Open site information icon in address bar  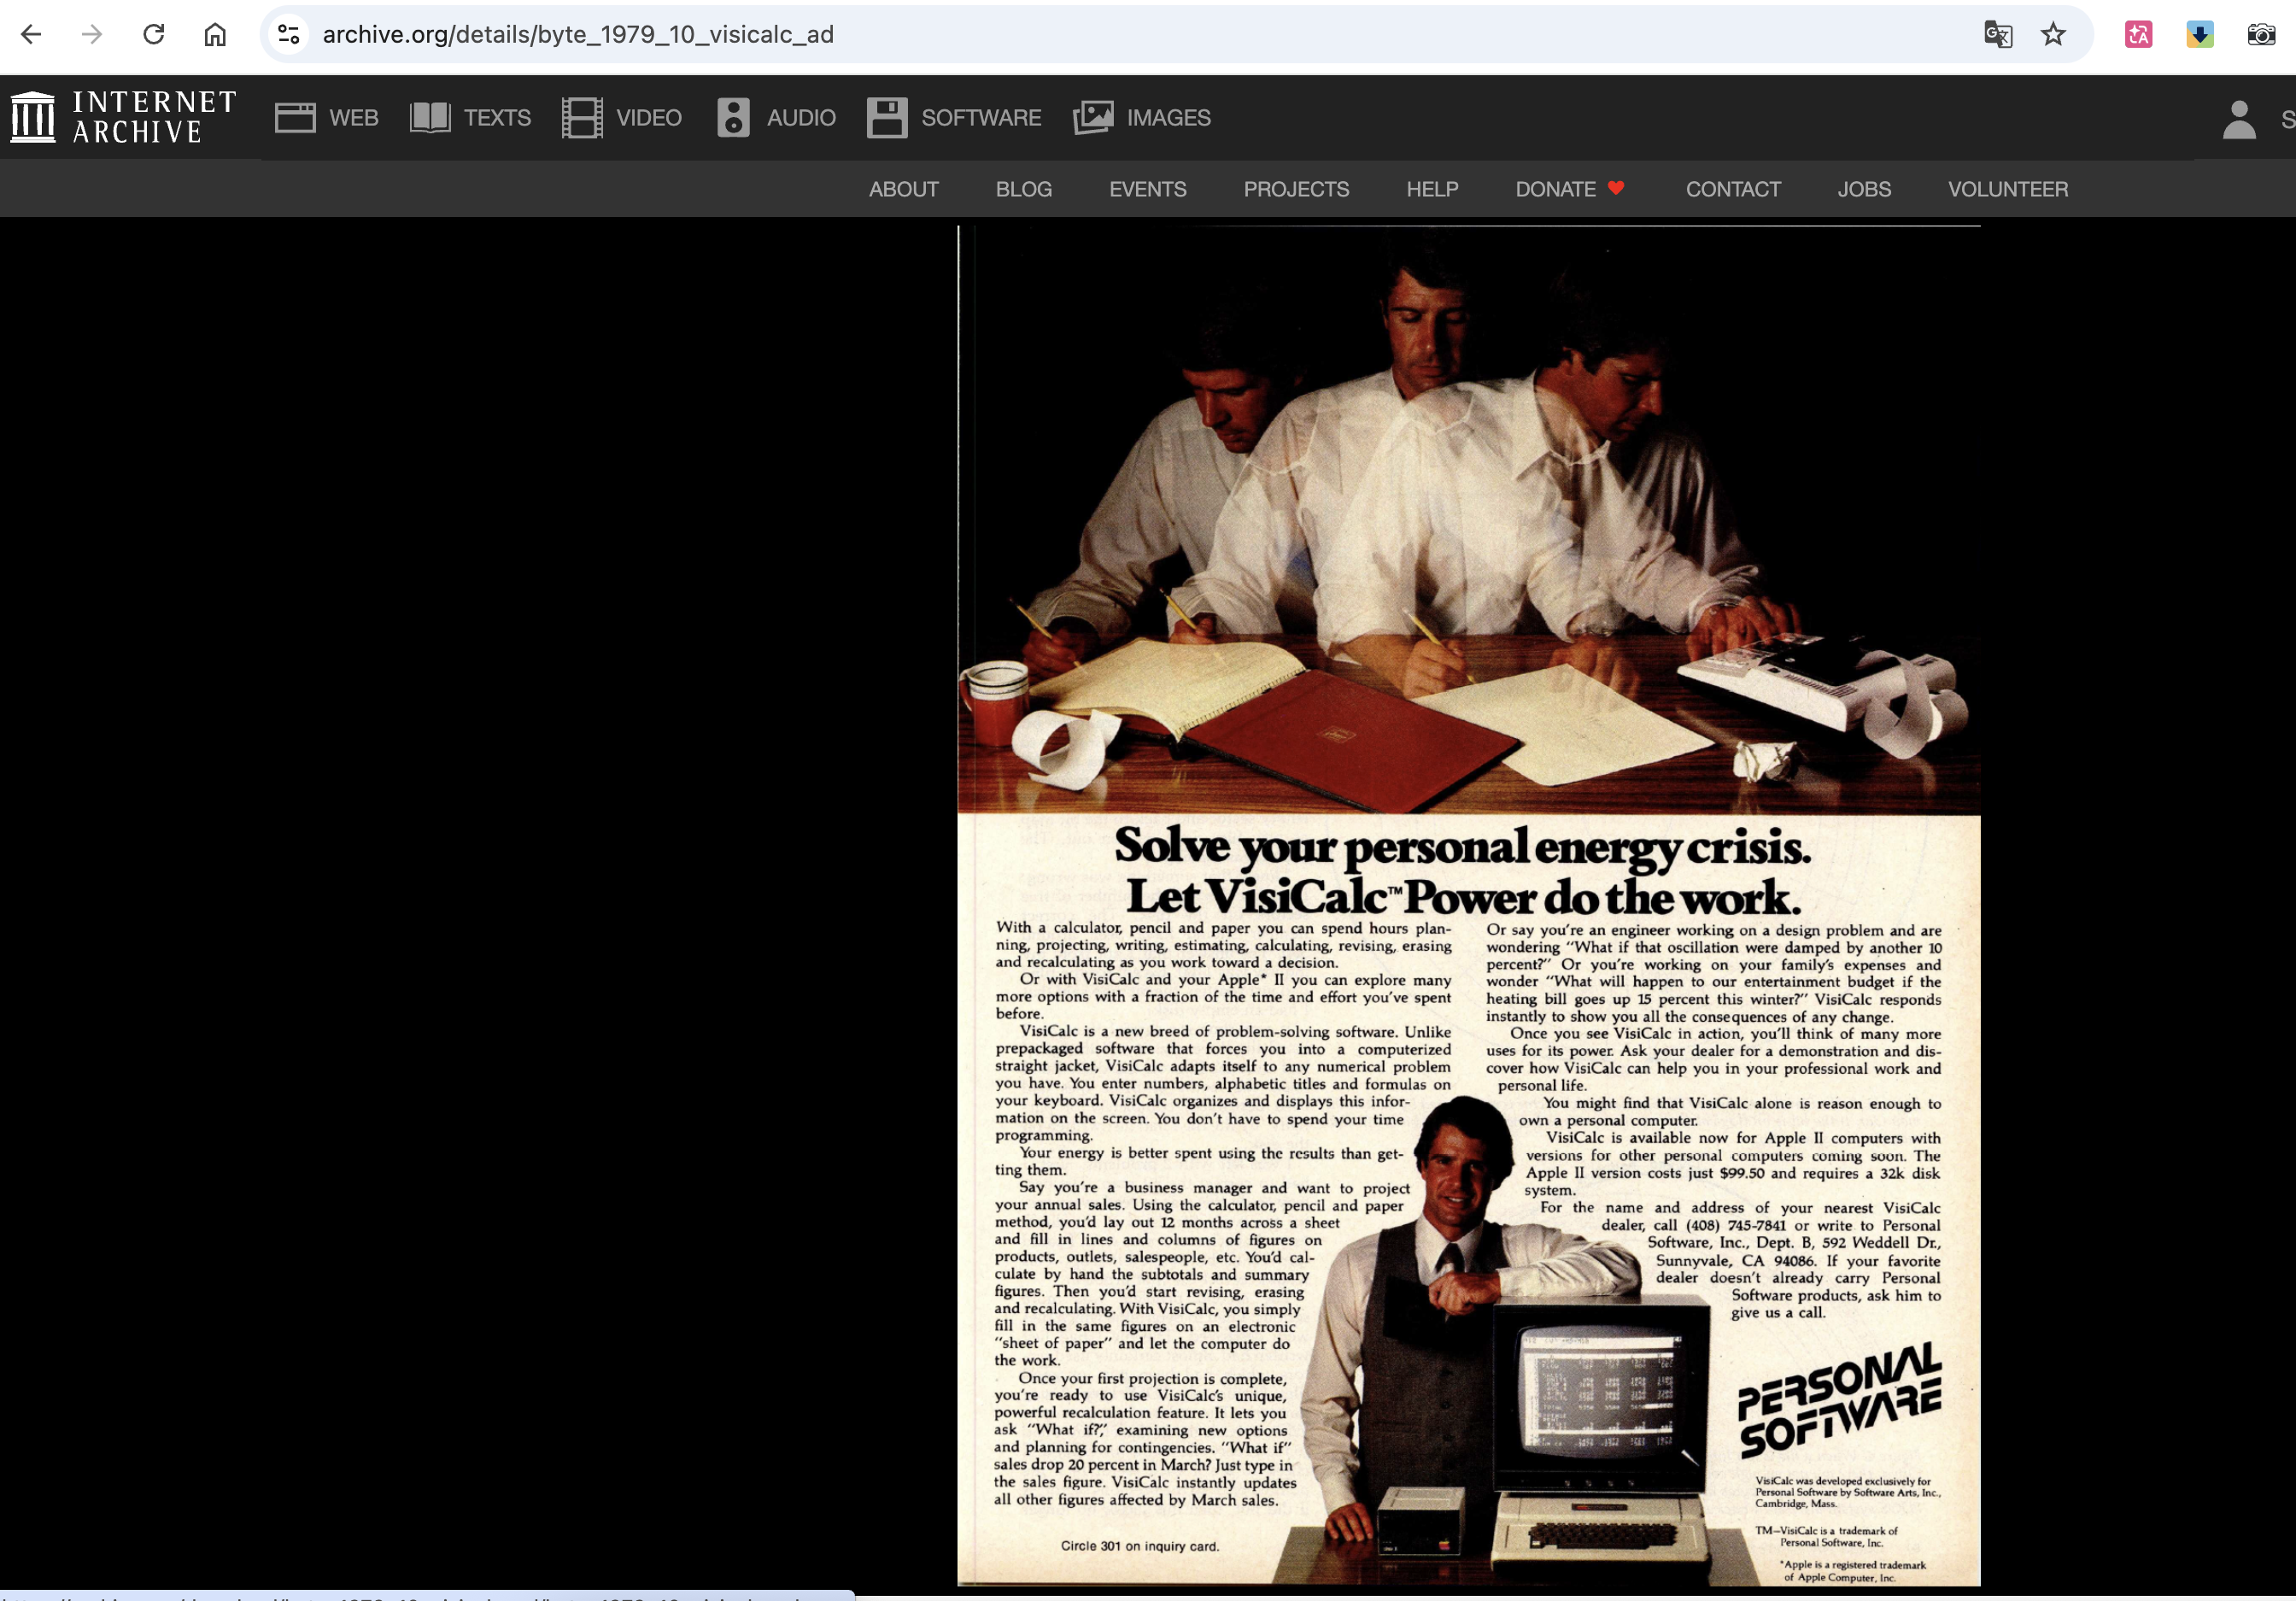coord(289,34)
